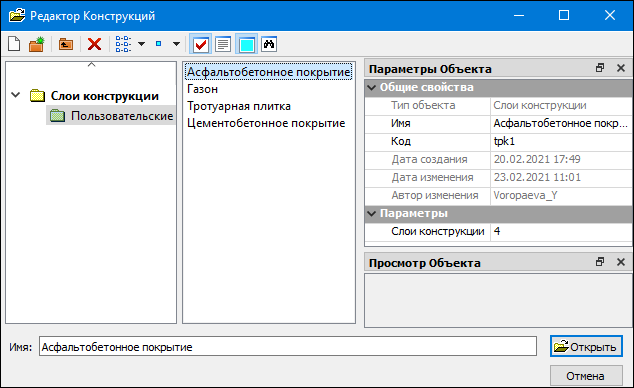
Task: Collapse the Слои конструкции tree node
Action: 16,95
